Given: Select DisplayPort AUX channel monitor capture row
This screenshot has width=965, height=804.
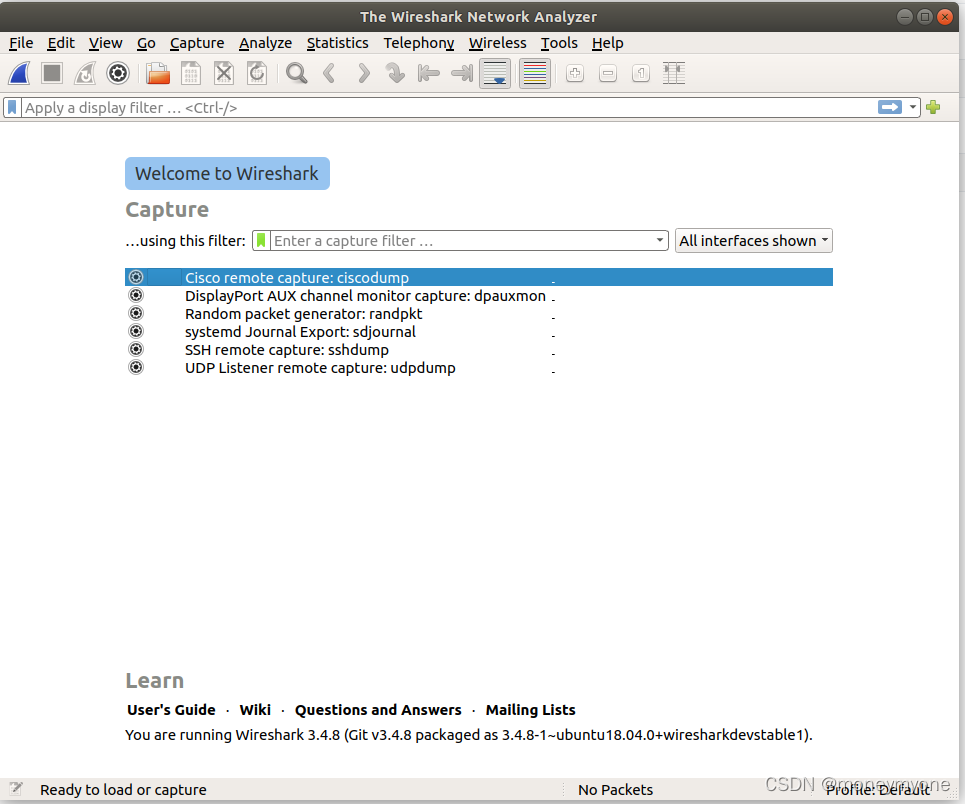Looking at the screenshot, I should [479, 295].
